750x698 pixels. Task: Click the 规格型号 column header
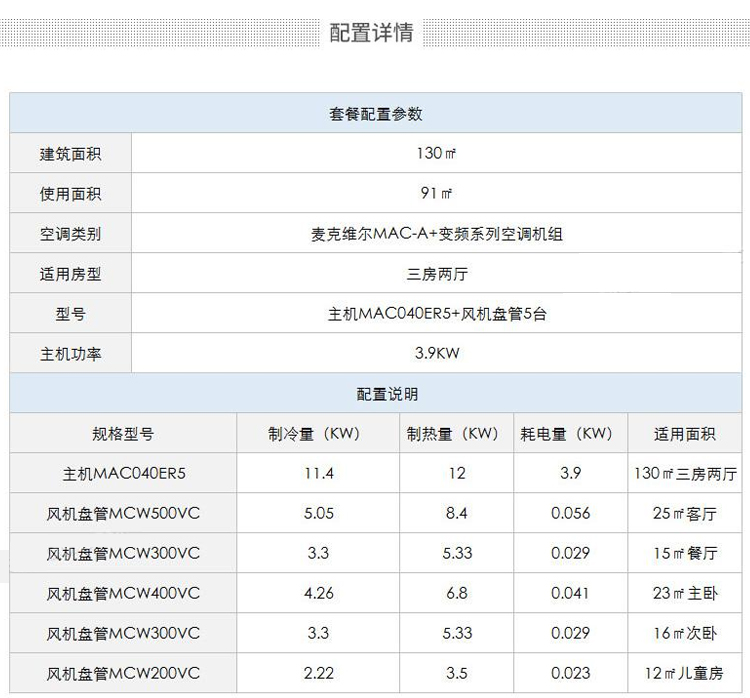(x=123, y=434)
